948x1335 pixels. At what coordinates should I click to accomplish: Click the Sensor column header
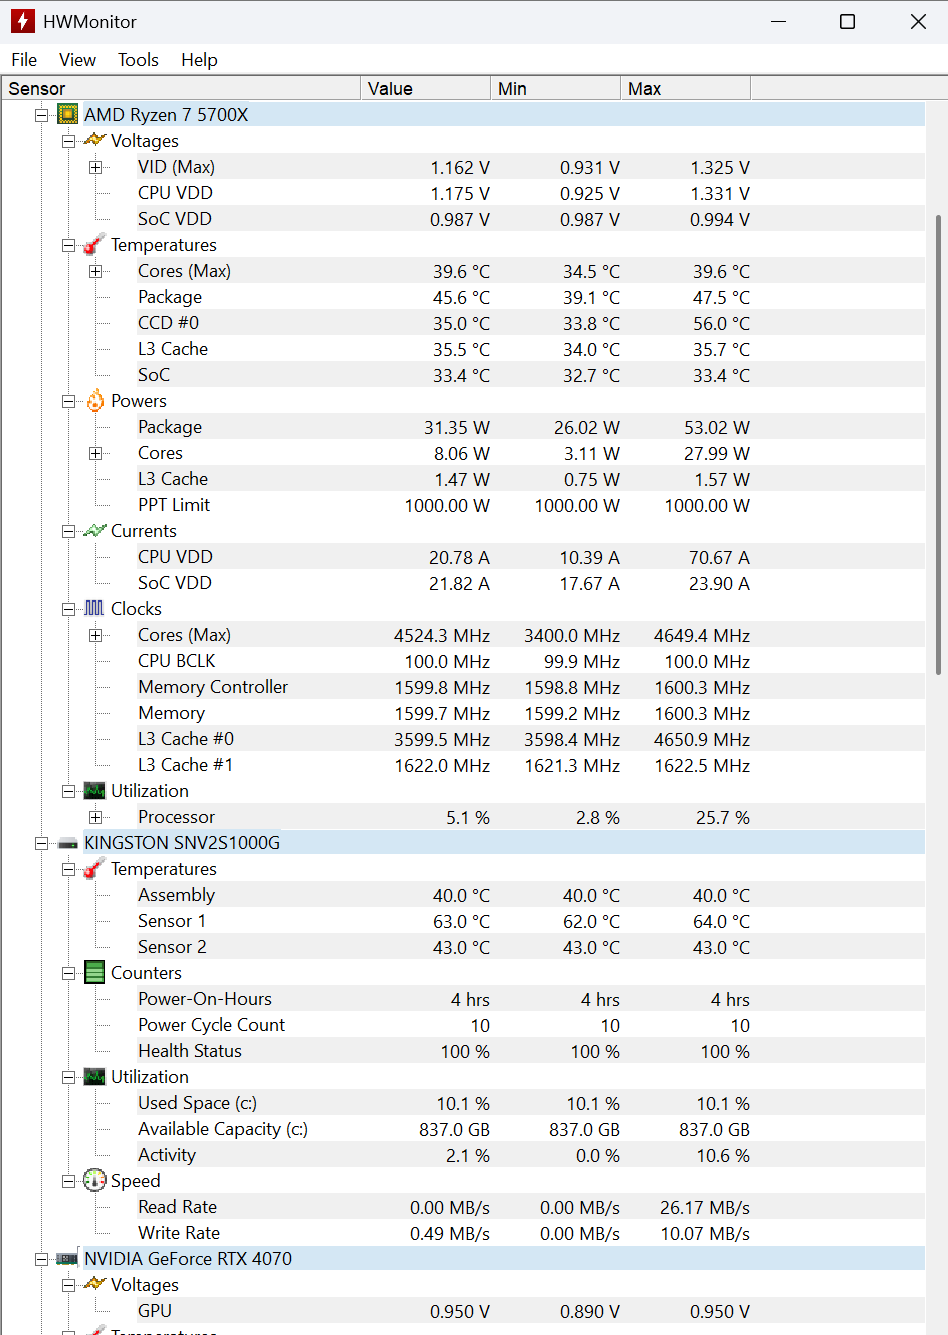(x=181, y=89)
